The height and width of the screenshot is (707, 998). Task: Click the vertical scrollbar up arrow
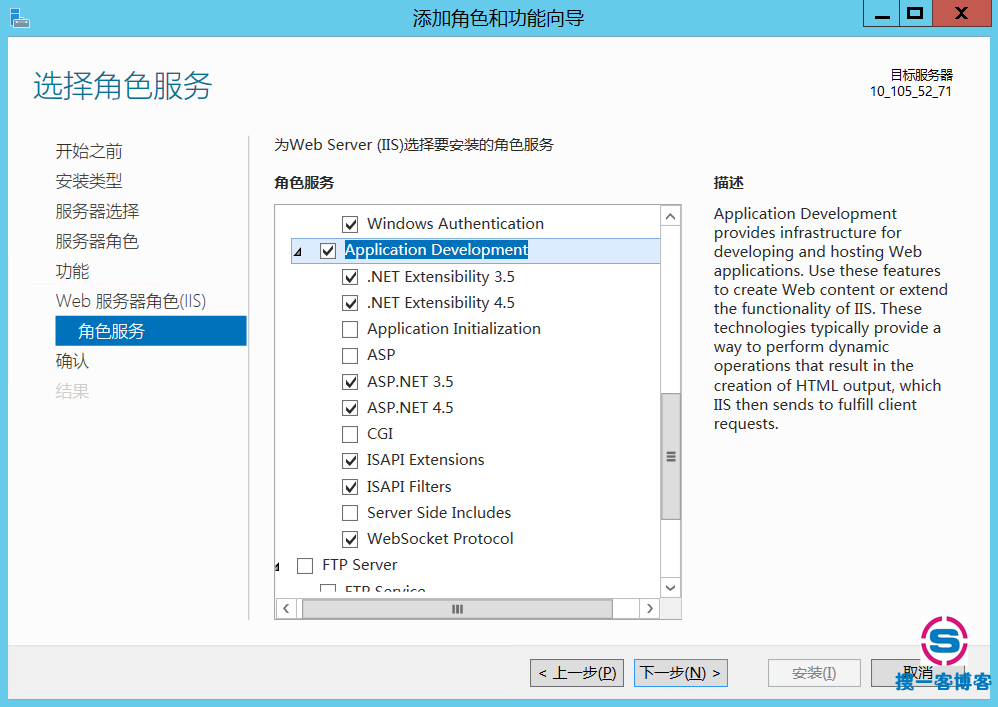670,216
